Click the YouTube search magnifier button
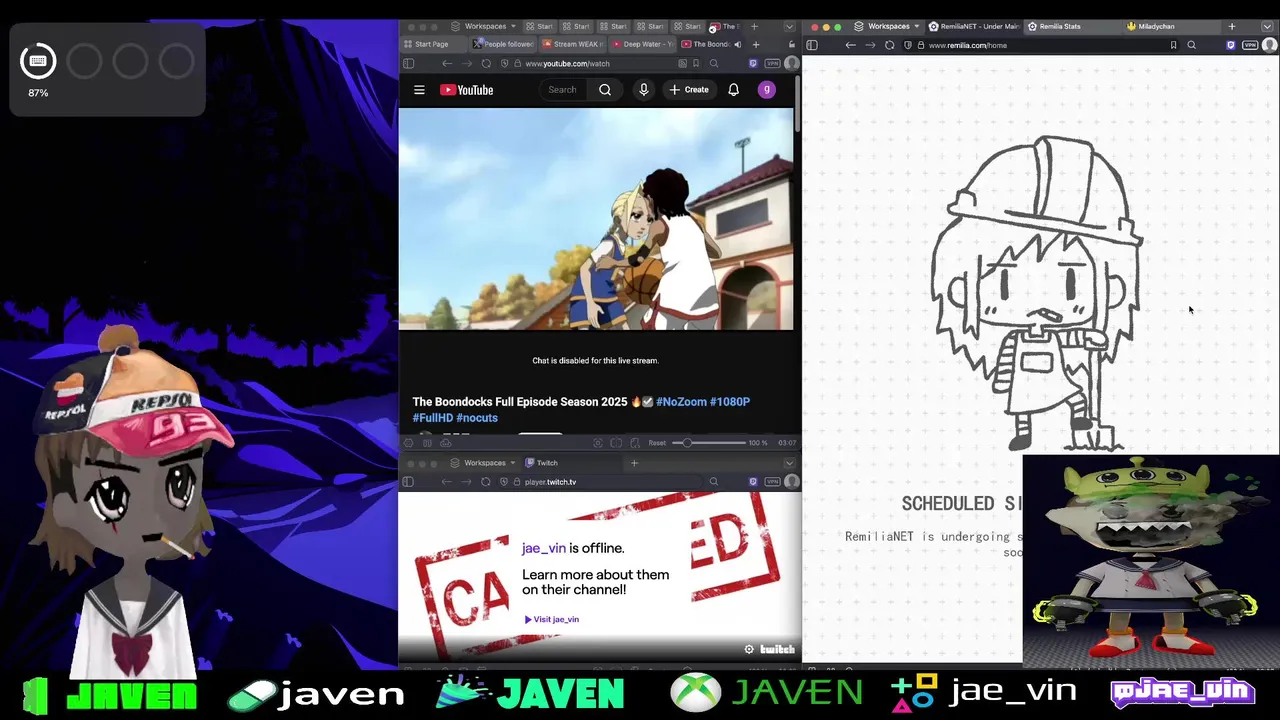 [605, 90]
